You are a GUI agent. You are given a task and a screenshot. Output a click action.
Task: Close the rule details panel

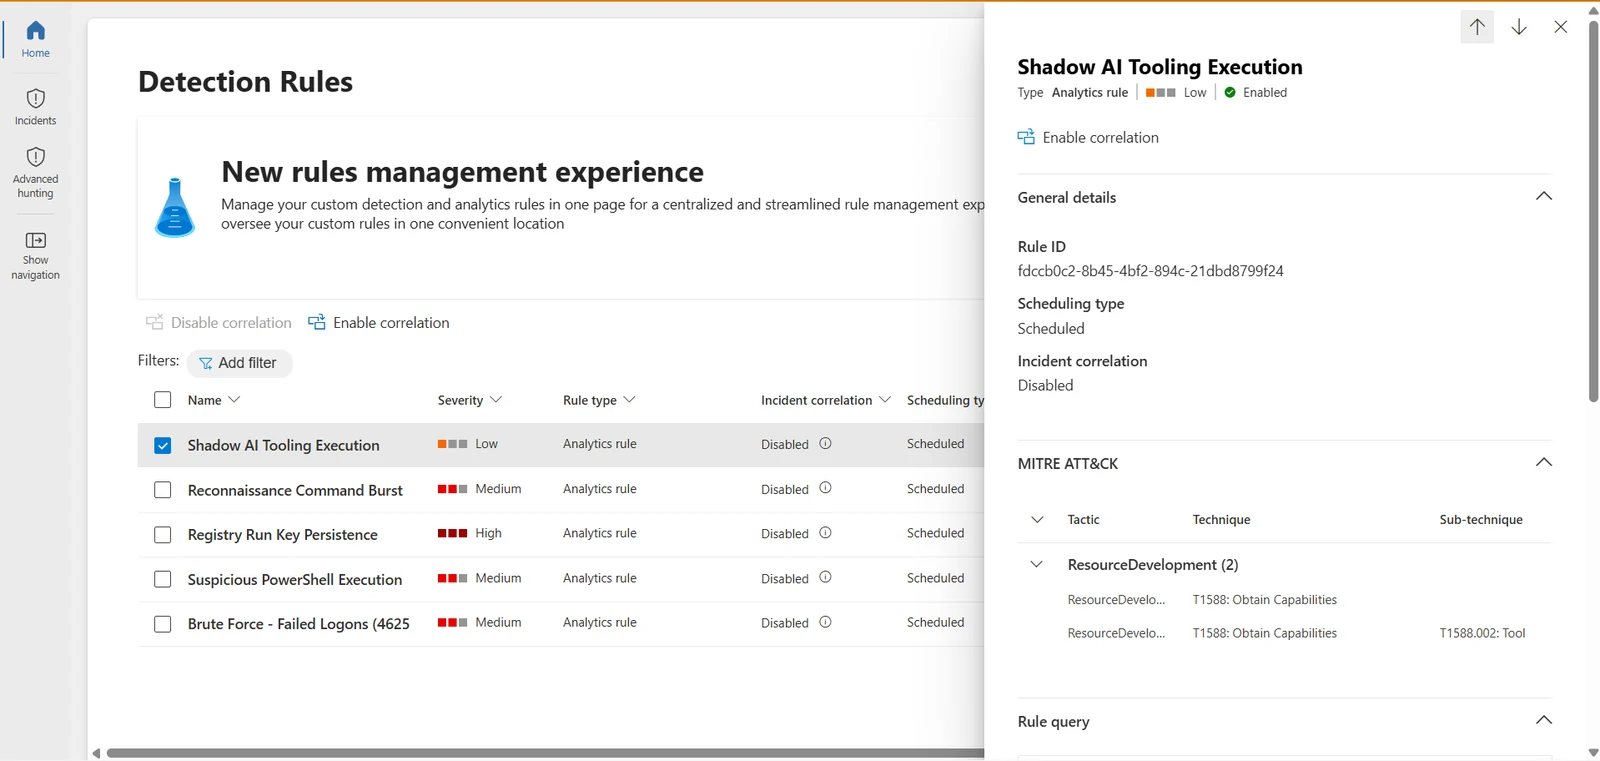click(x=1561, y=27)
